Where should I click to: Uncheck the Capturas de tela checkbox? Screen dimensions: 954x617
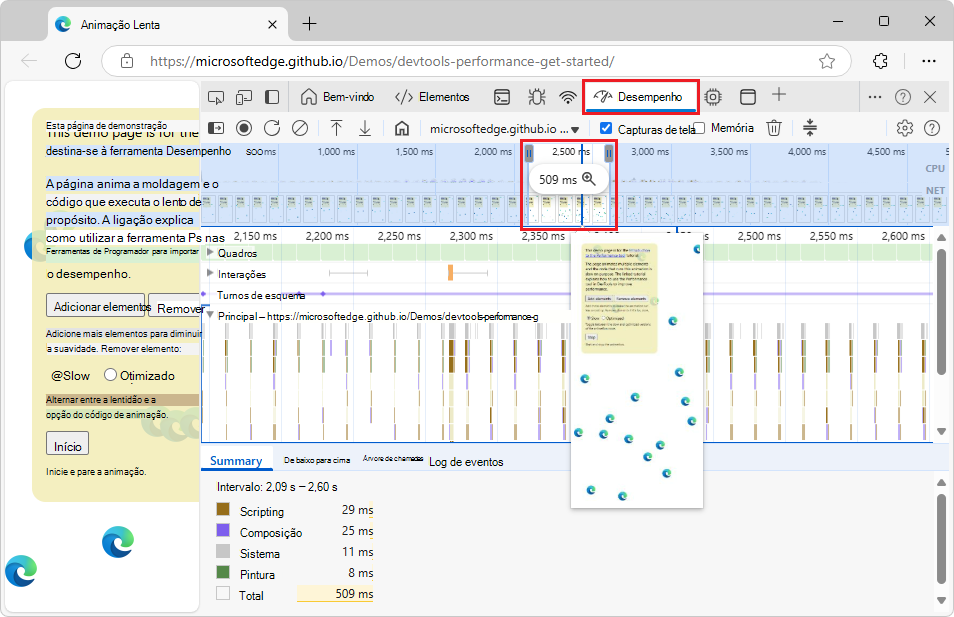(606, 128)
